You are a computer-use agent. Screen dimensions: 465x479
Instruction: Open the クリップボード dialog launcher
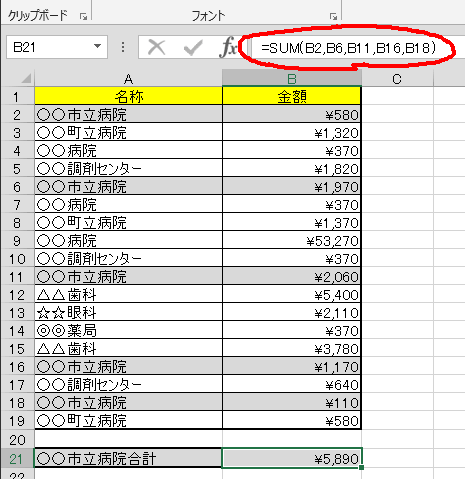(x=83, y=16)
